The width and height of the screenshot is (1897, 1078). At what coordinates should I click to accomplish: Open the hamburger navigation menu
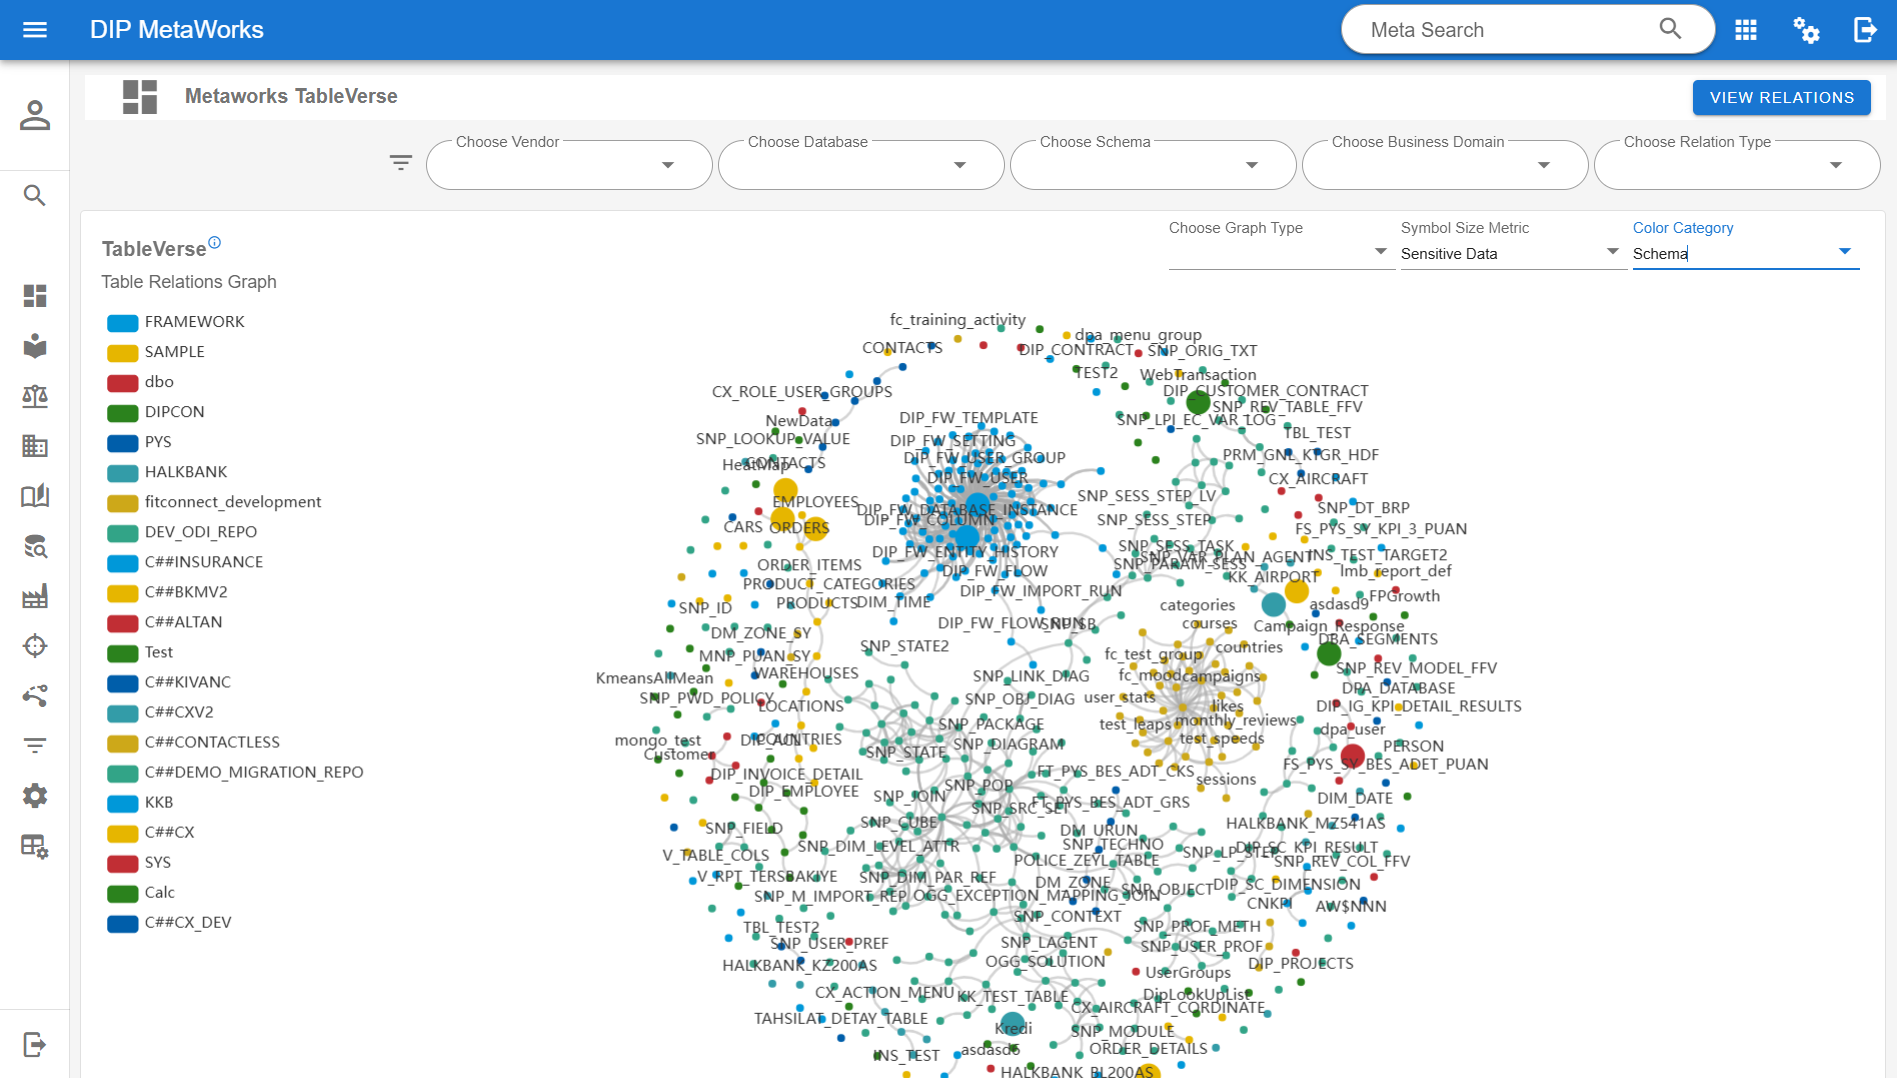(x=35, y=30)
